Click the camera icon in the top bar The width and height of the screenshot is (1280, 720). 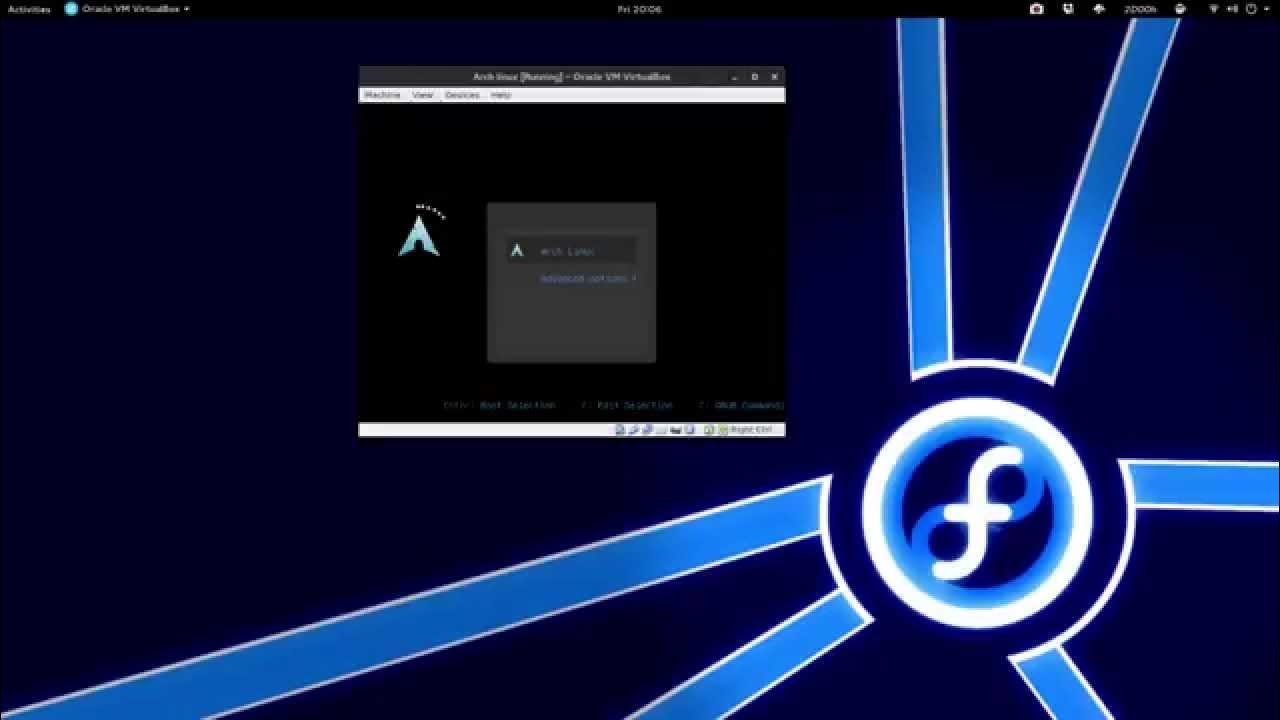click(x=1036, y=9)
